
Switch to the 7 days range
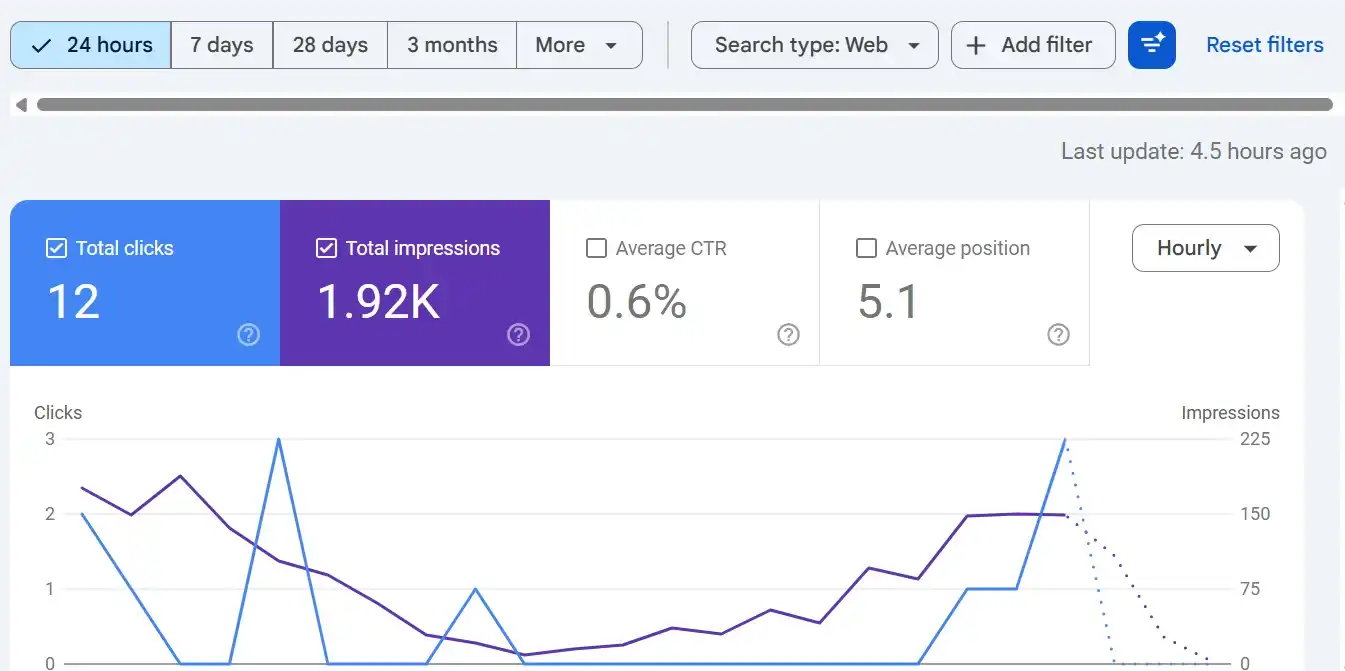[x=222, y=45]
